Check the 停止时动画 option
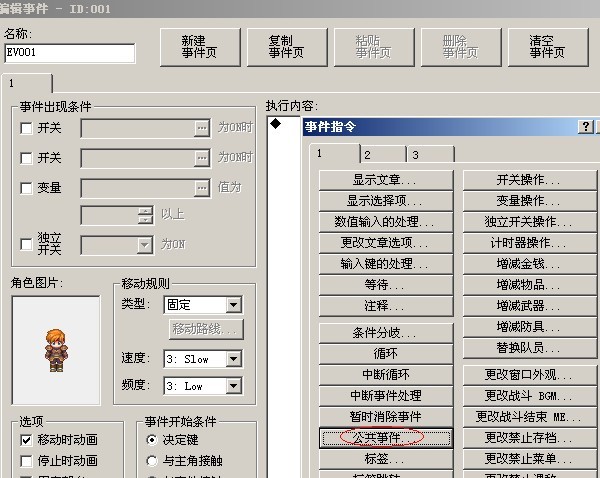Viewport: 600px width, 478px height. point(26,461)
